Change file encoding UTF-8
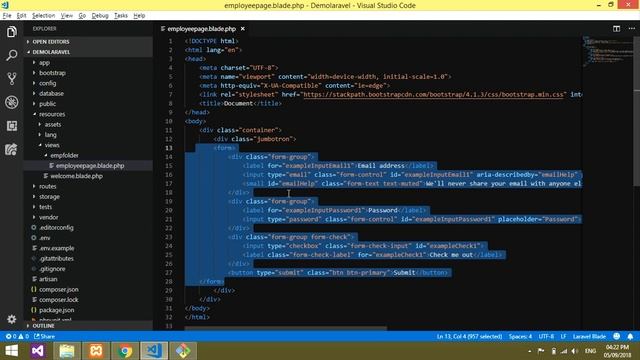 click(546, 336)
